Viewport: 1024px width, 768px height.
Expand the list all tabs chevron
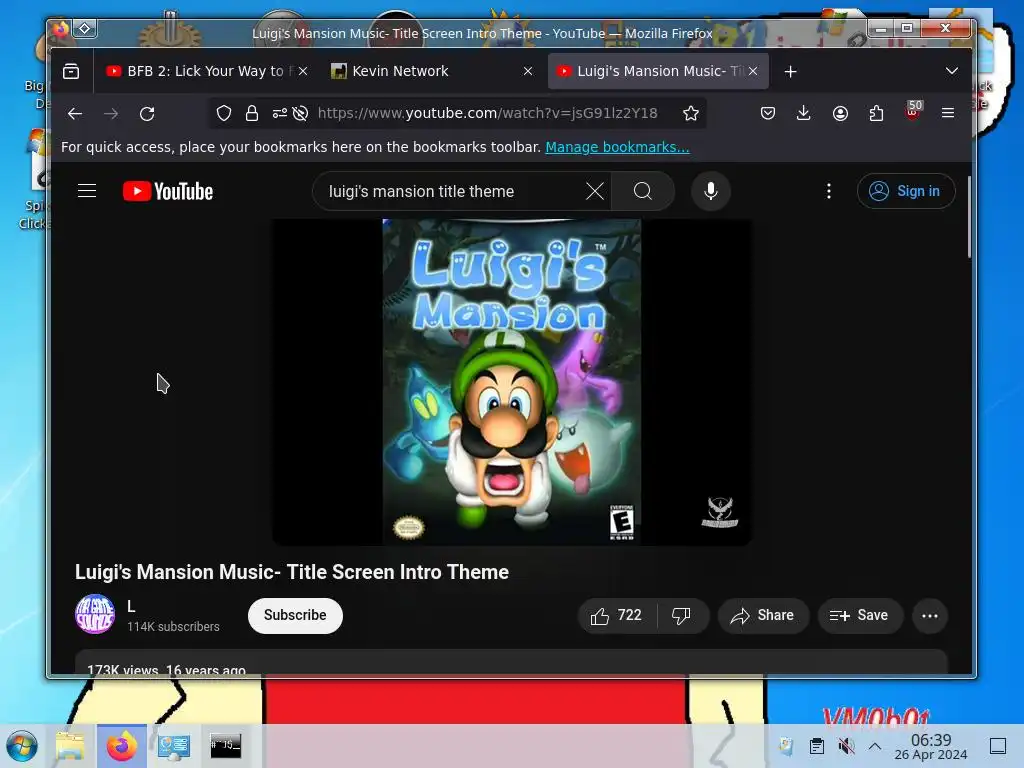[952, 71]
